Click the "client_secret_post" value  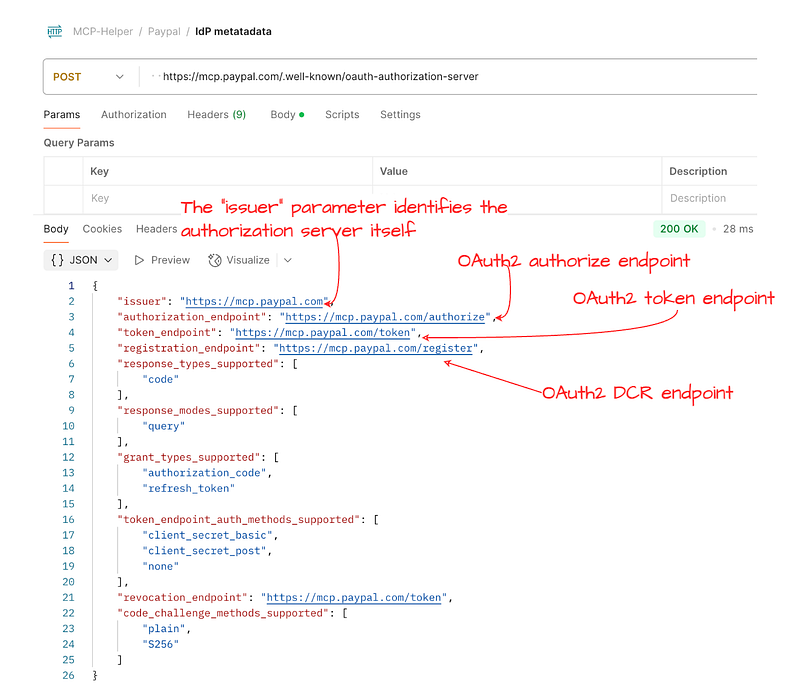(204, 551)
